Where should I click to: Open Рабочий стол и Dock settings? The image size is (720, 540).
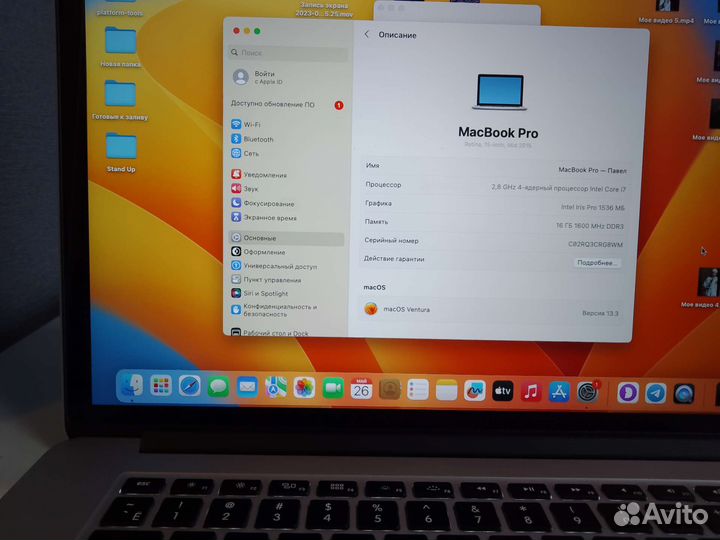pyautogui.click(x=270, y=332)
